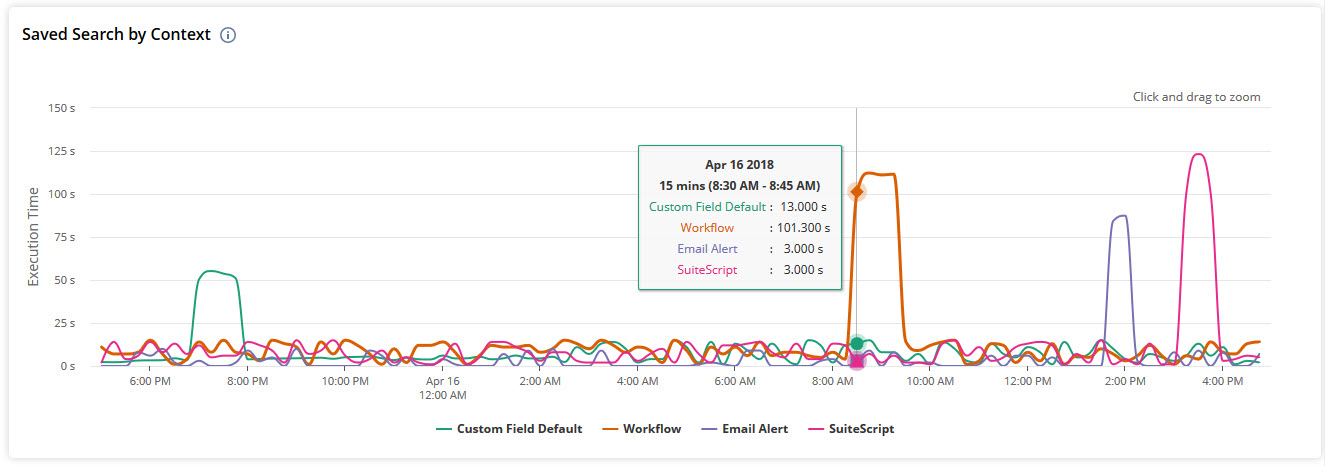Select the green Custom Field Default data marker

click(857, 343)
